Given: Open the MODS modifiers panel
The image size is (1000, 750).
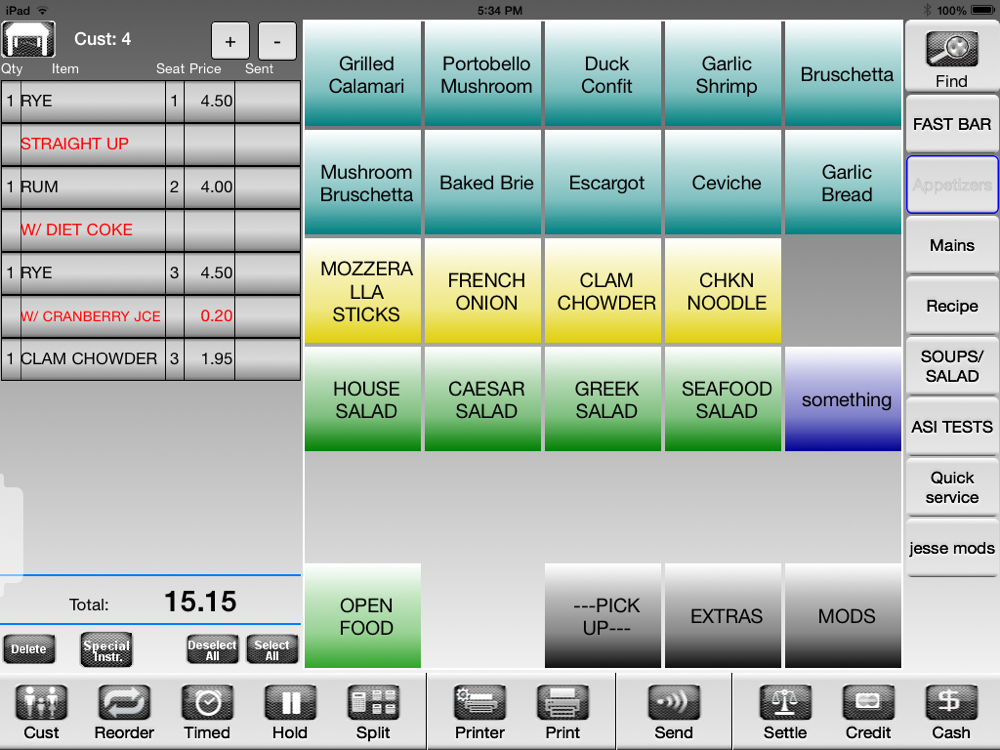Looking at the screenshot, I should point(846,616).
